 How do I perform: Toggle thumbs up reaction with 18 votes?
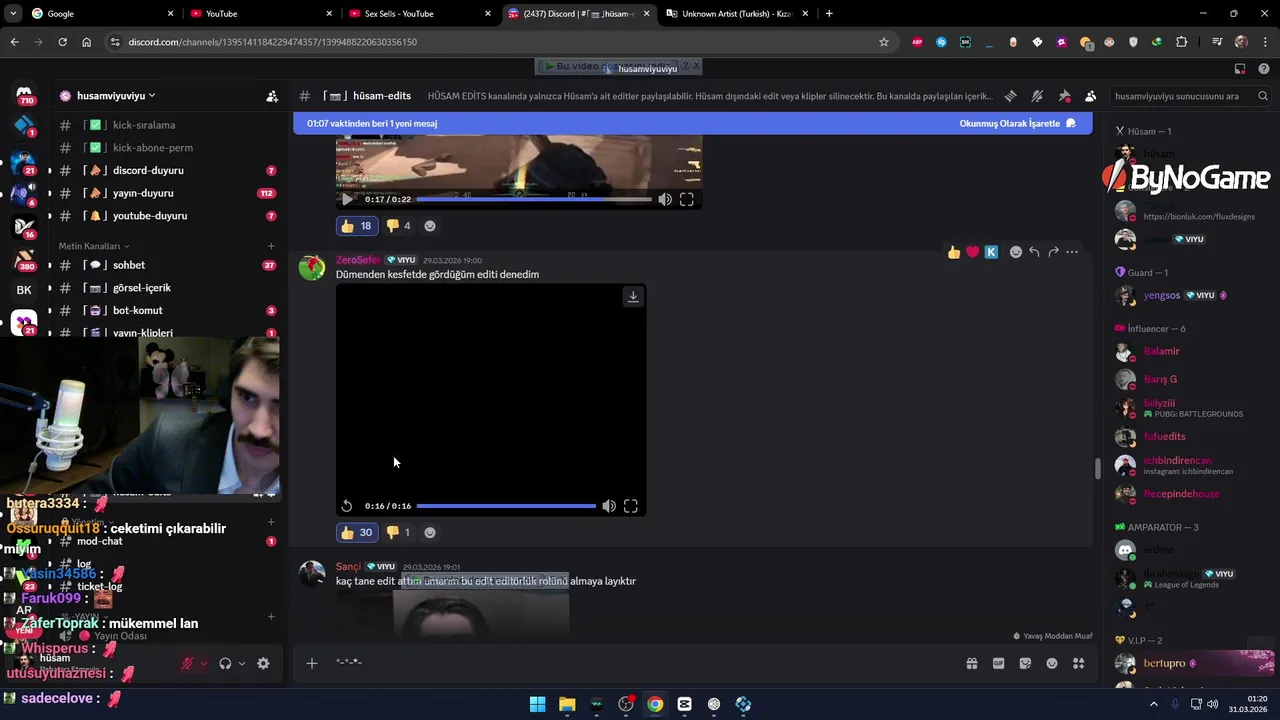(356, 226)
